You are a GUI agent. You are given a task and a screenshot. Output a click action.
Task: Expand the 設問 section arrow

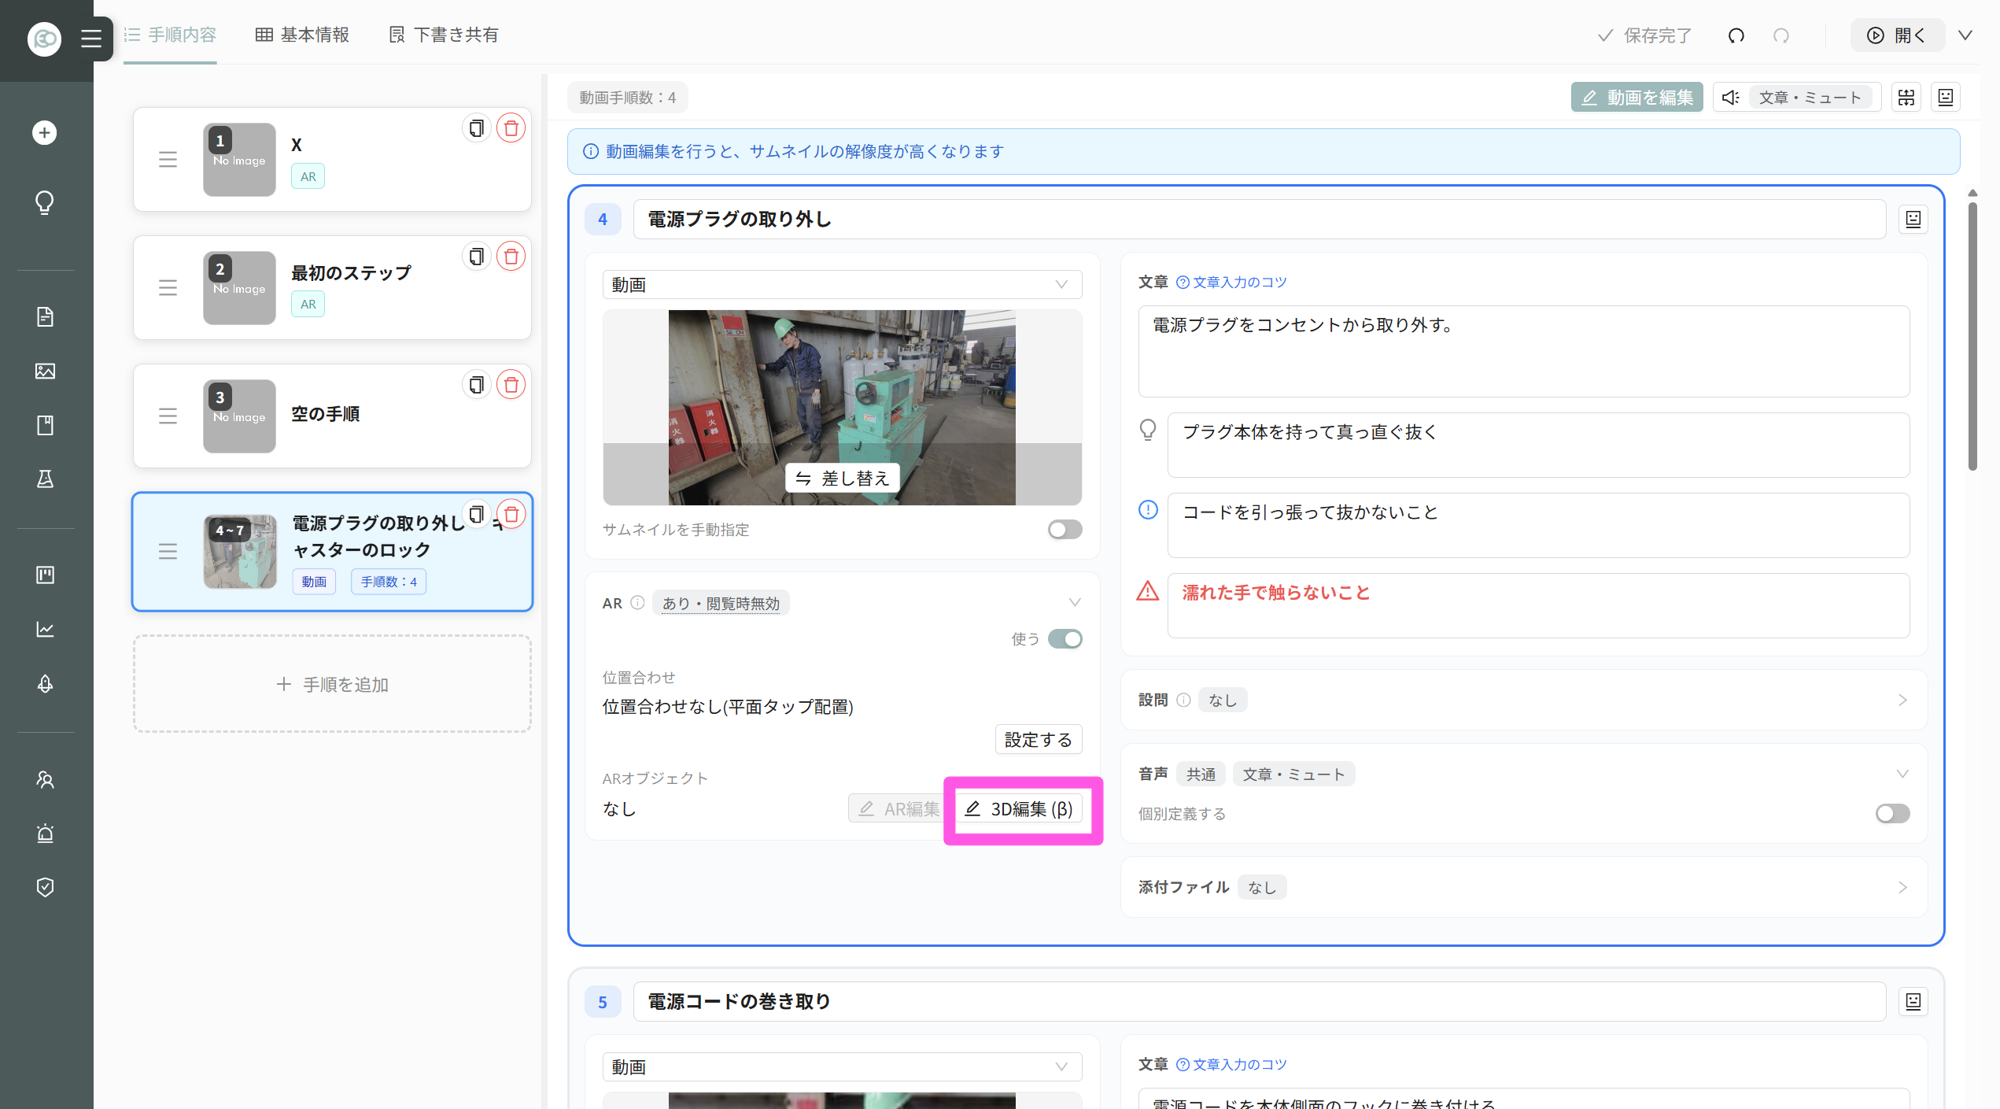click(1902, 700)
